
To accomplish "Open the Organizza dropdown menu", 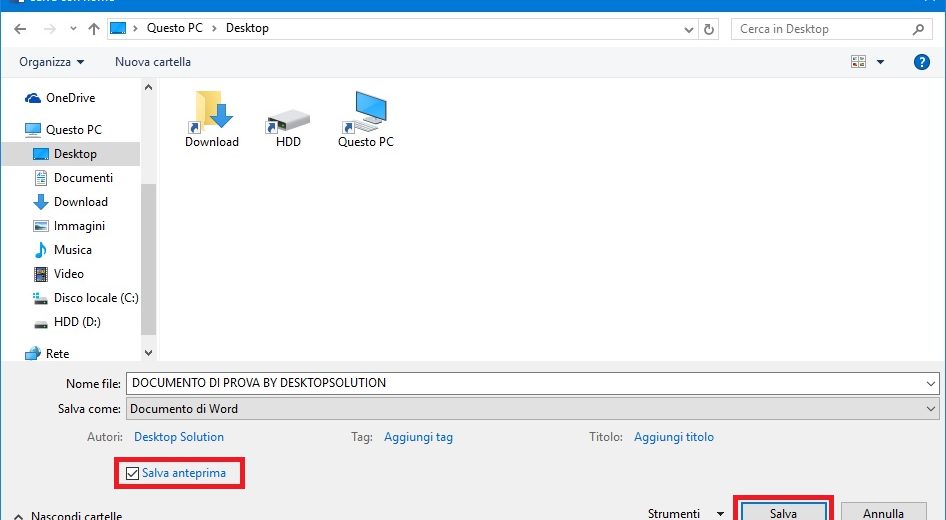I will [x=51, y=62].
